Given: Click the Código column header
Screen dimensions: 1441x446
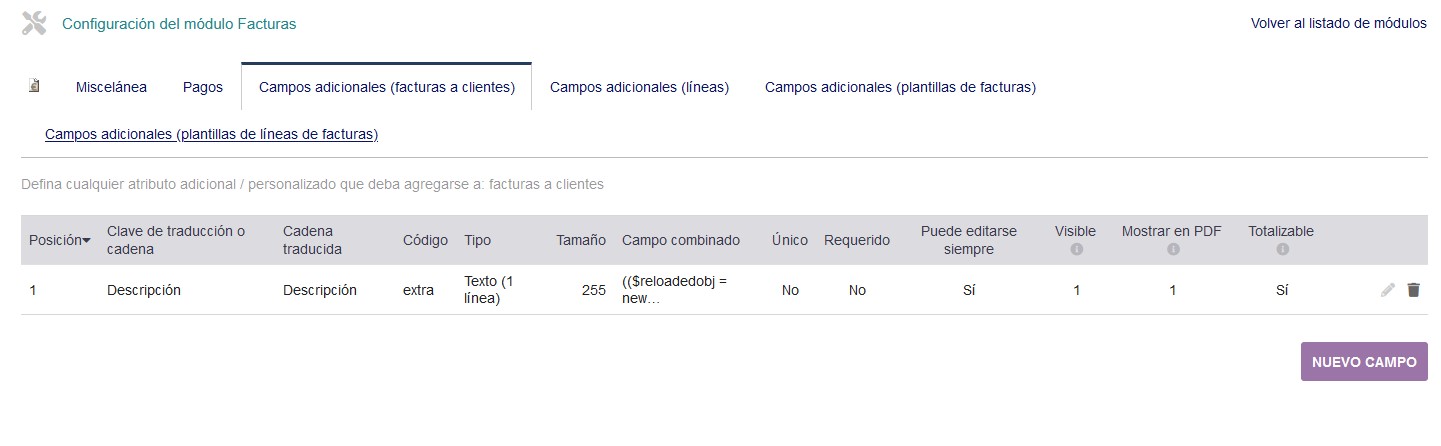Looking at the screenshot, I should click(425, 240).
